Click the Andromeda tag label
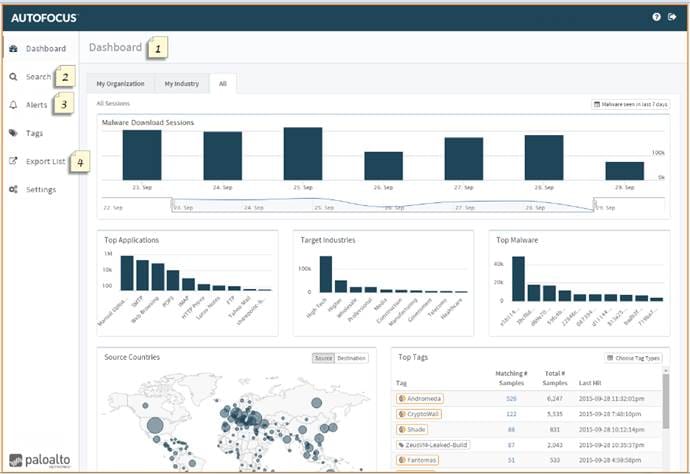This screenshot has height=474, width=690. [420, 398]
